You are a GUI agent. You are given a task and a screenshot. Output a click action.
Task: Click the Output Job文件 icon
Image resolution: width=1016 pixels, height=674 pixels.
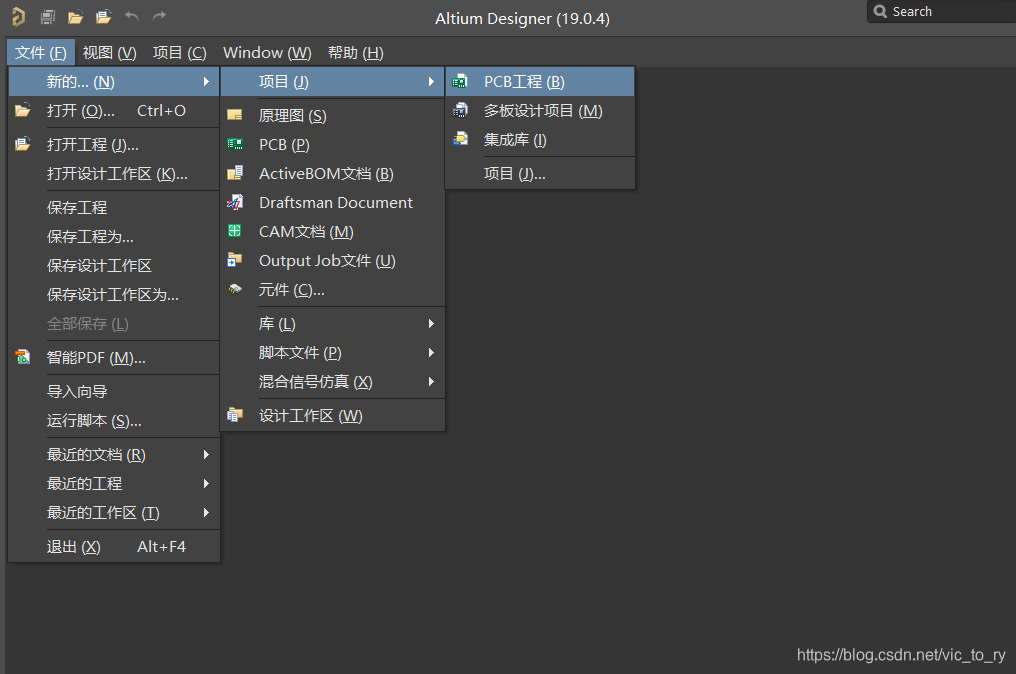pos(235,260)
